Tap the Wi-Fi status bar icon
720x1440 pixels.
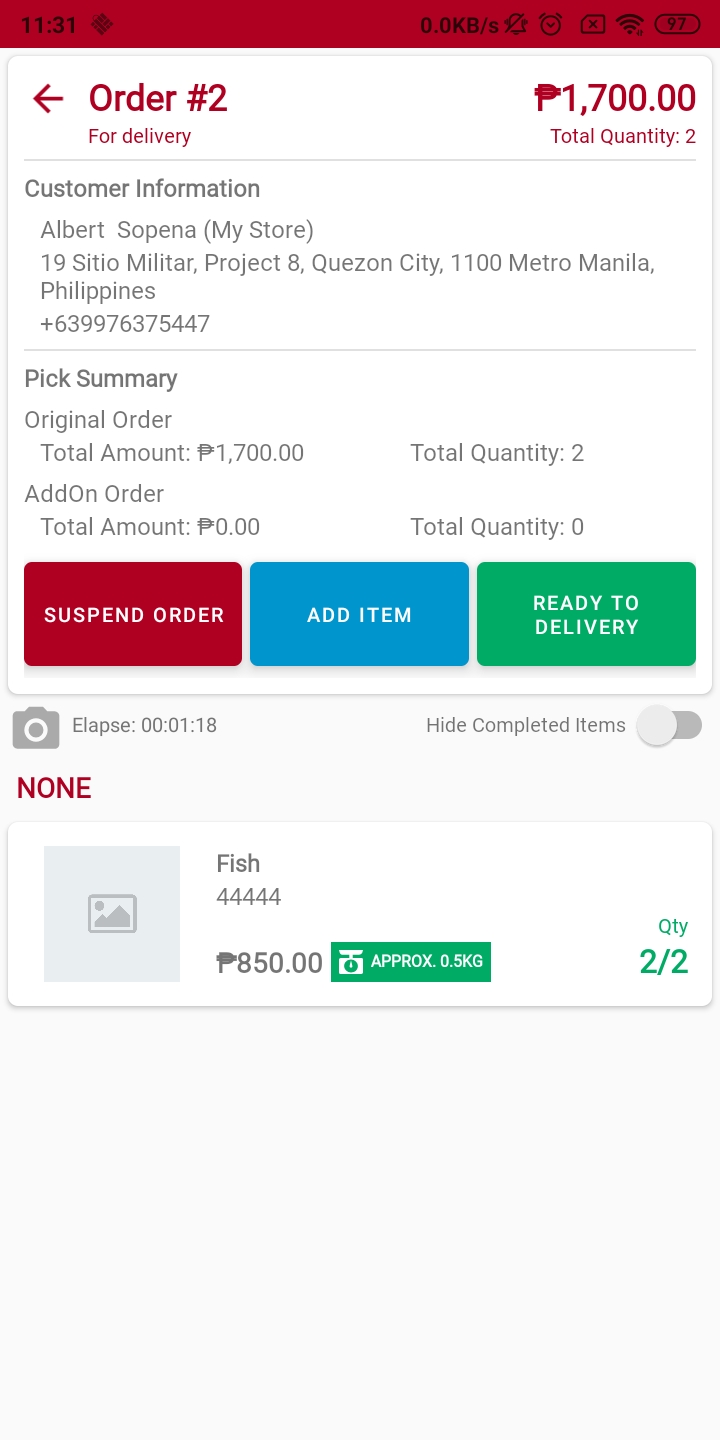[629, 24]
